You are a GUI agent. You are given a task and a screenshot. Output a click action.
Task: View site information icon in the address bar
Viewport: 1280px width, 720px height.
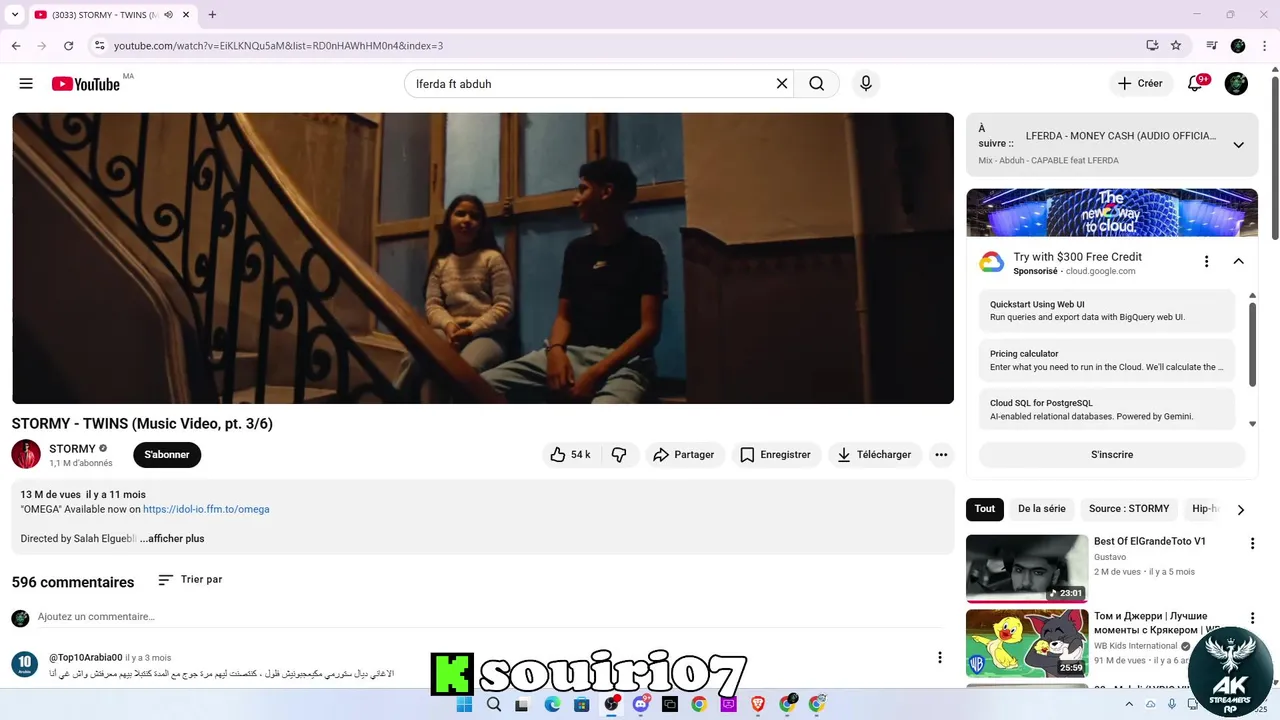click(98, 46)
